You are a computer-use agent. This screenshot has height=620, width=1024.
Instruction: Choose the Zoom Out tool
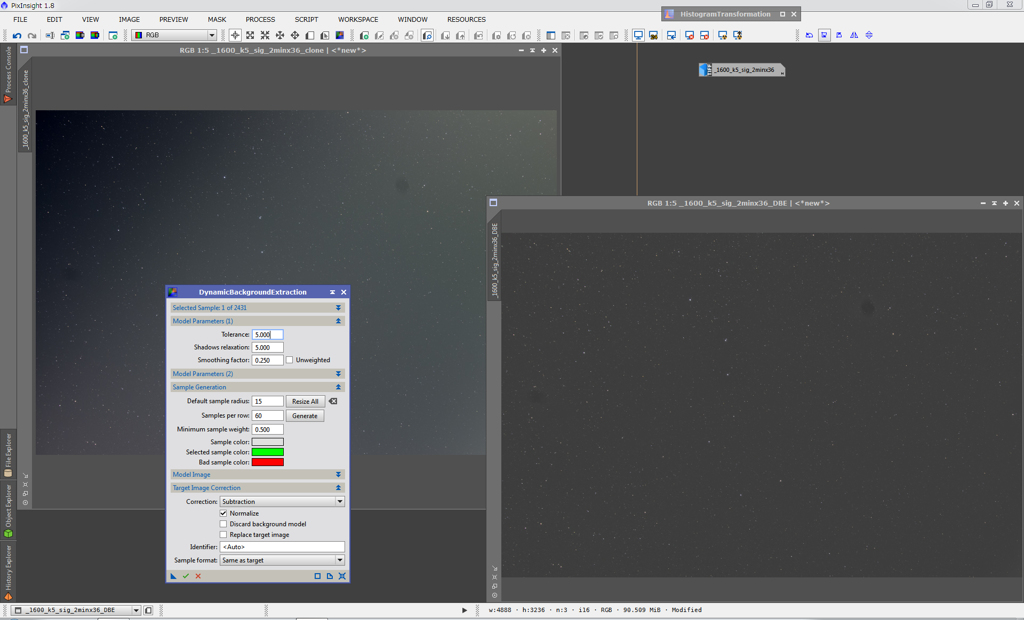pos(265,35)
